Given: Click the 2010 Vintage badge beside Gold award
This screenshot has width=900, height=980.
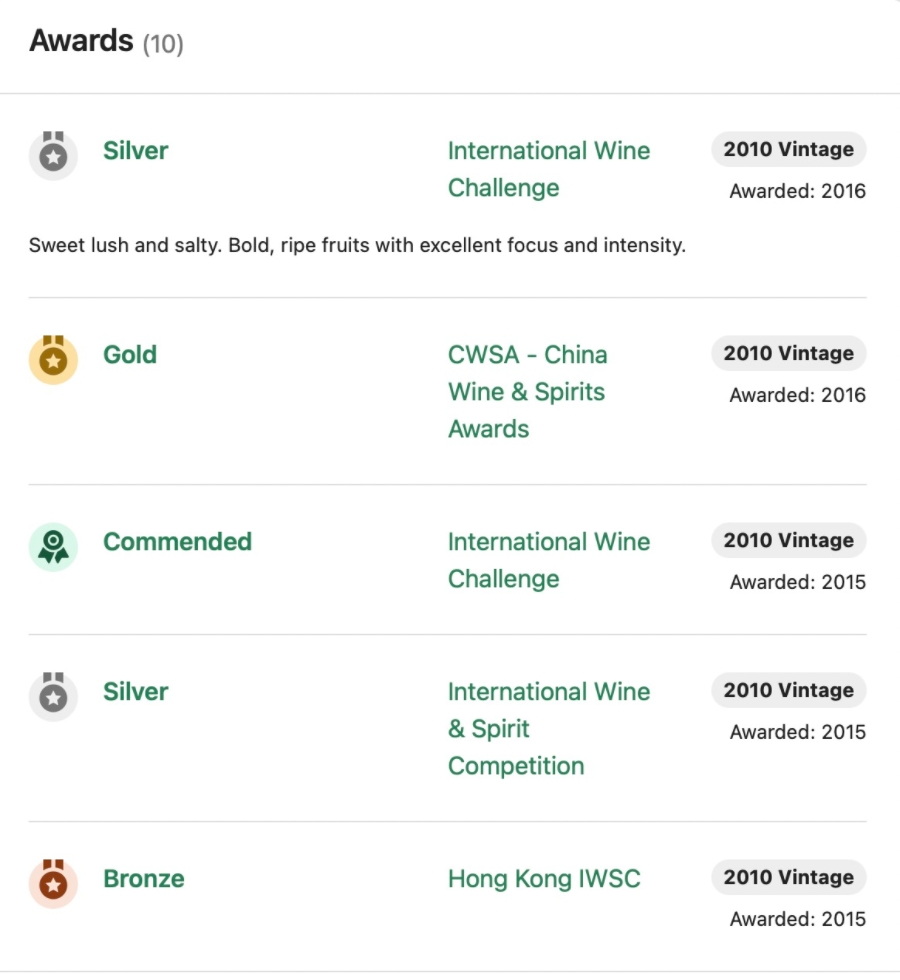Looking at the screenshot, I should click(x=788, y=353).
